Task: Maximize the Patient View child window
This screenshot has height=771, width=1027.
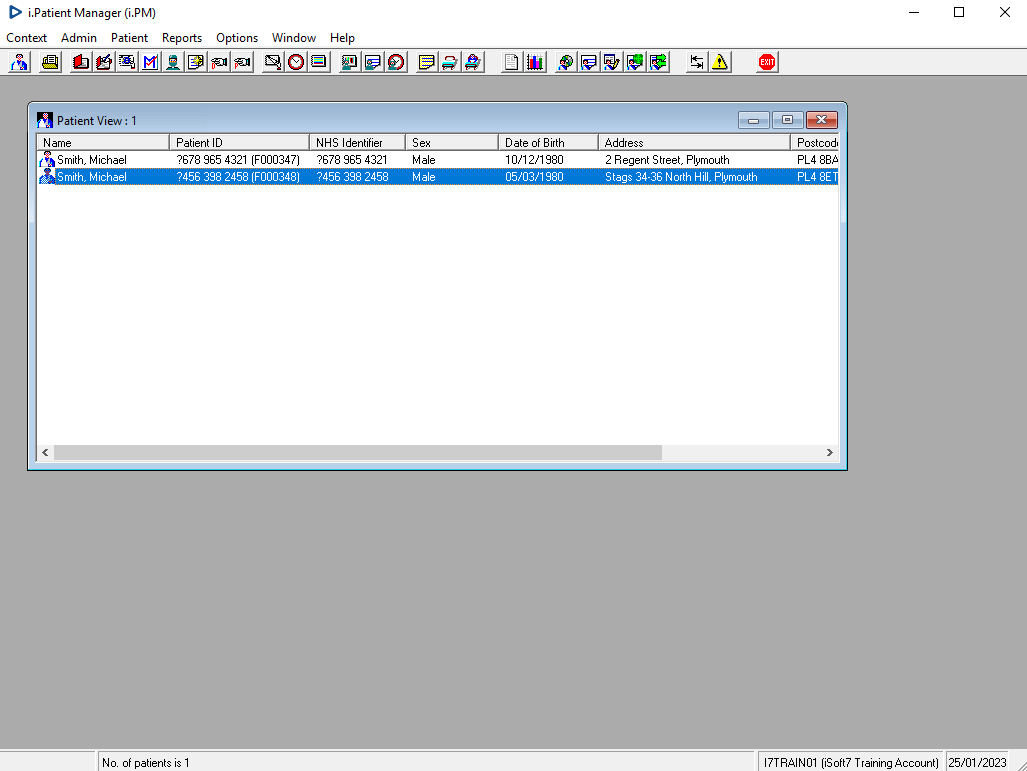Action: (787, 120)
